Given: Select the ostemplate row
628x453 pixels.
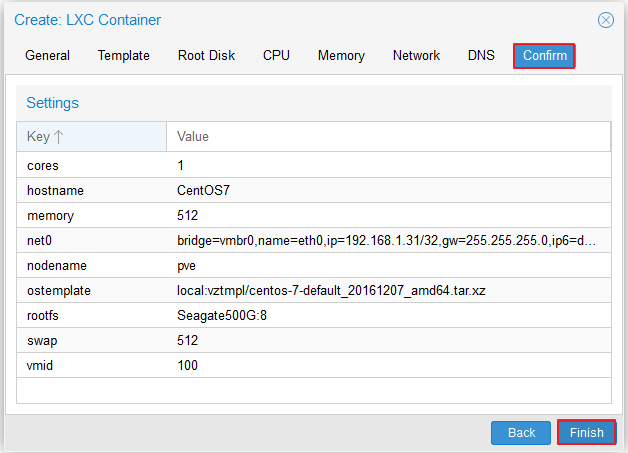Looking at the screenshot, I should pyautogui.click(x=314, y=290).
